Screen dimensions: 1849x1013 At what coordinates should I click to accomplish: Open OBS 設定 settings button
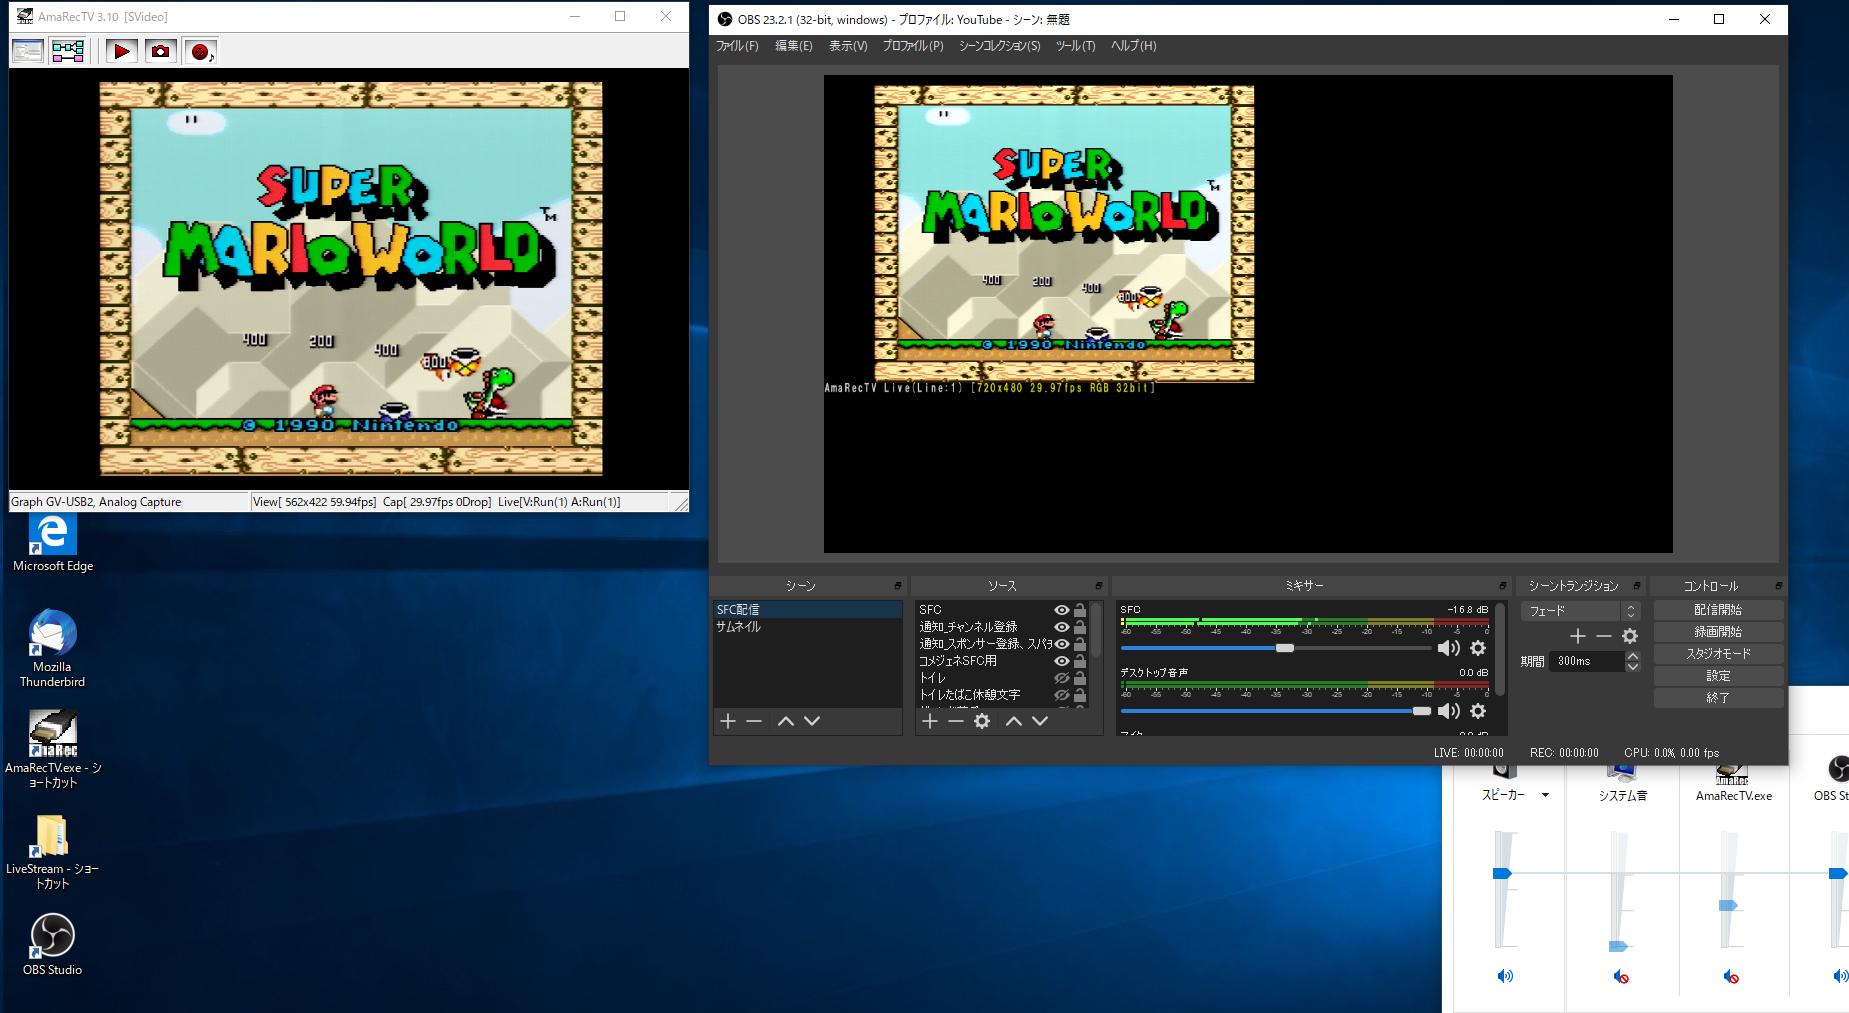[1718, 676]
